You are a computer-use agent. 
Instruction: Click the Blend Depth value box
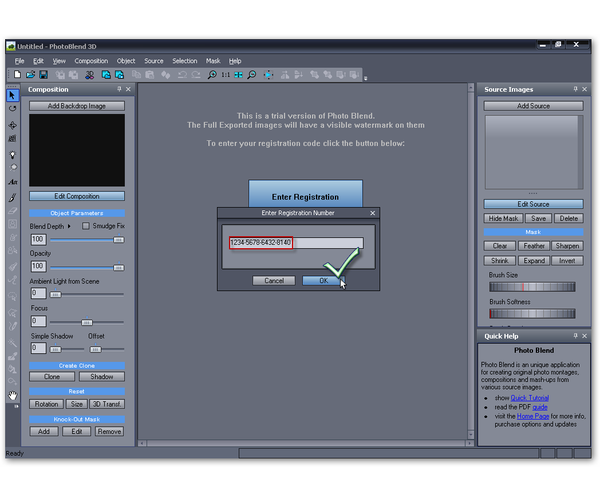click(x=38, y=239)
